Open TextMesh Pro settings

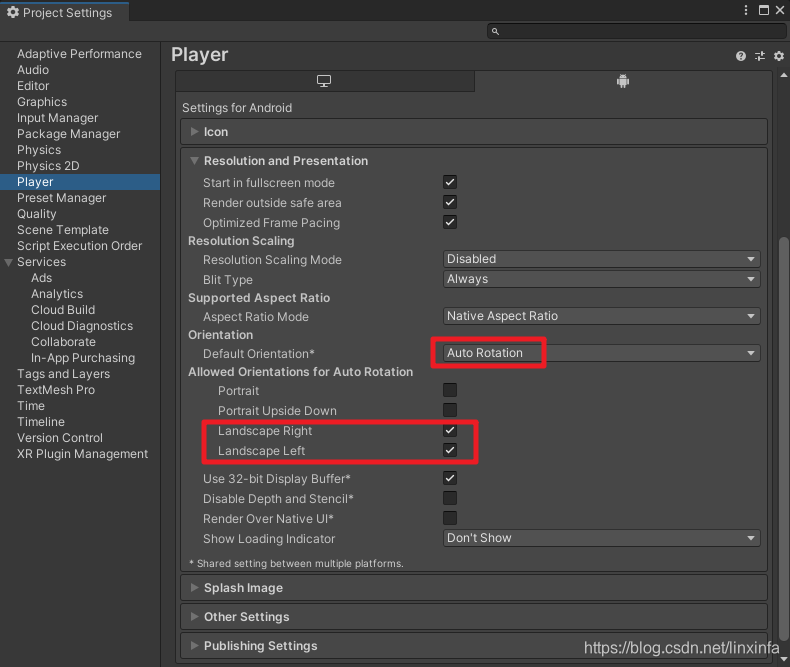(55, 390)
